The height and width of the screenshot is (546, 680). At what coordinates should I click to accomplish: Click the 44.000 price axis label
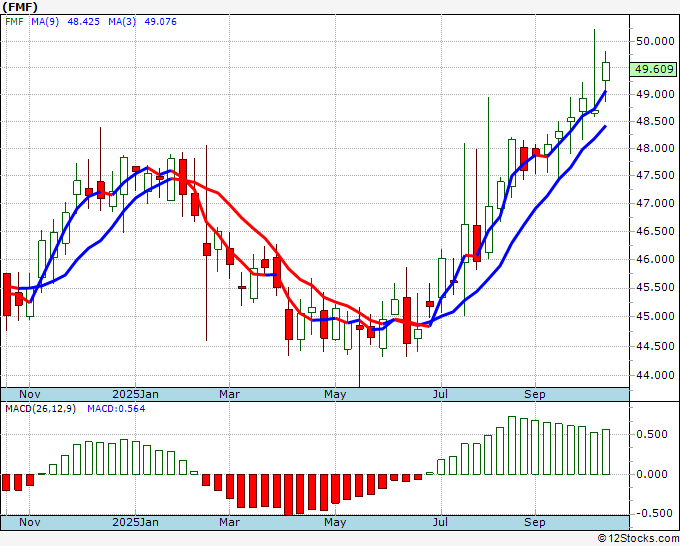(x=655, y=375)
